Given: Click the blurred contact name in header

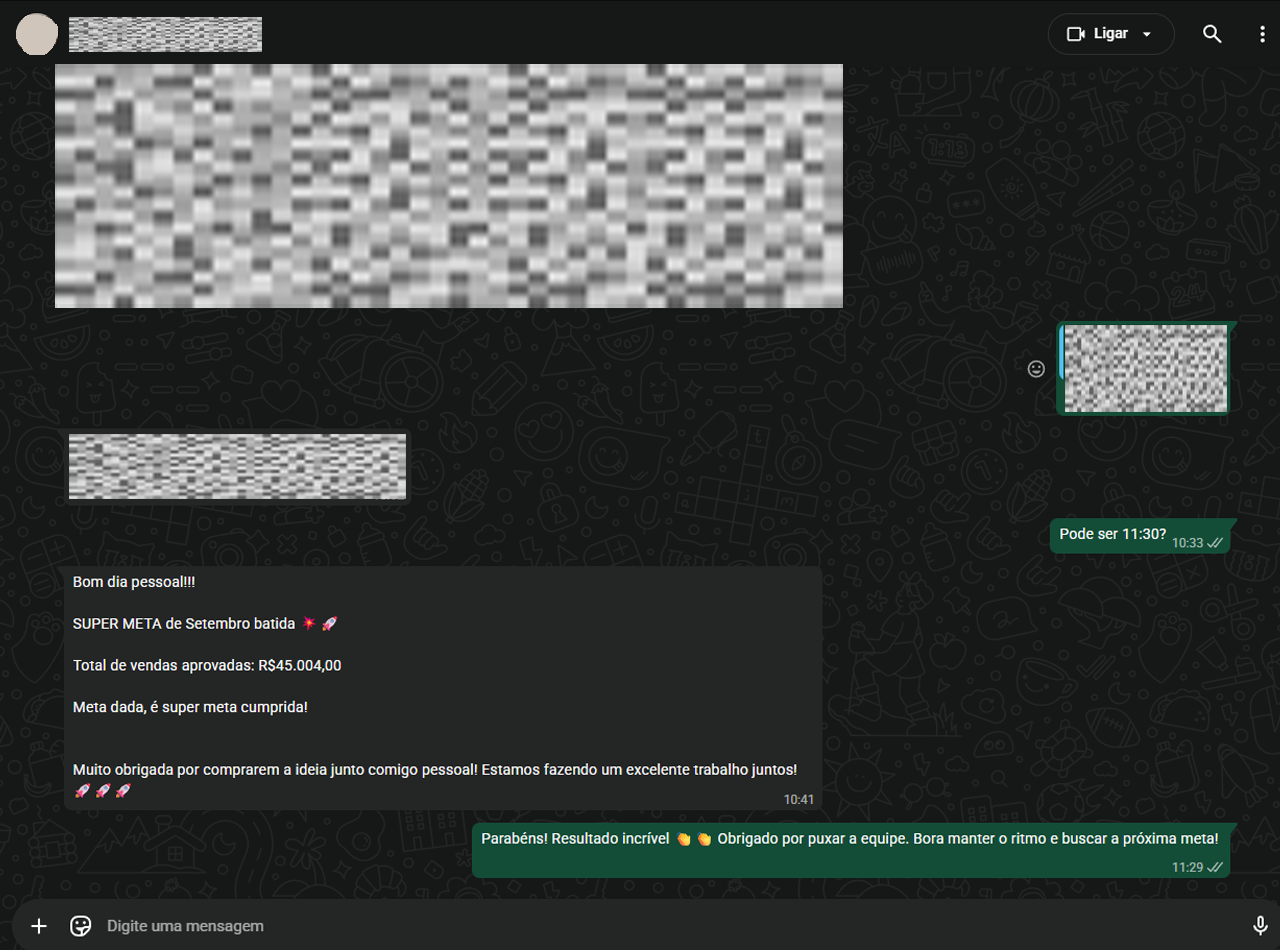Looking at the screenshot, I should [x=165, y=34].
